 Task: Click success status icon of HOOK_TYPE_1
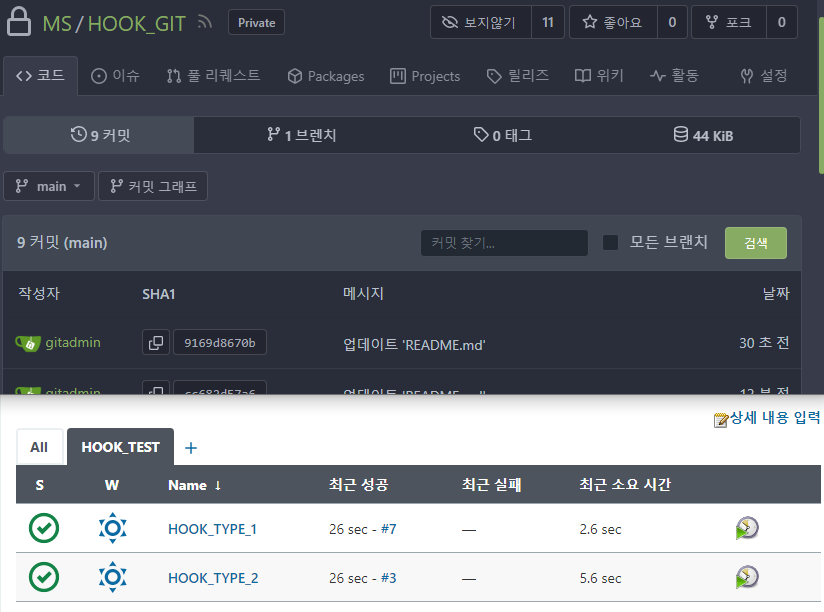coord(44,528)
